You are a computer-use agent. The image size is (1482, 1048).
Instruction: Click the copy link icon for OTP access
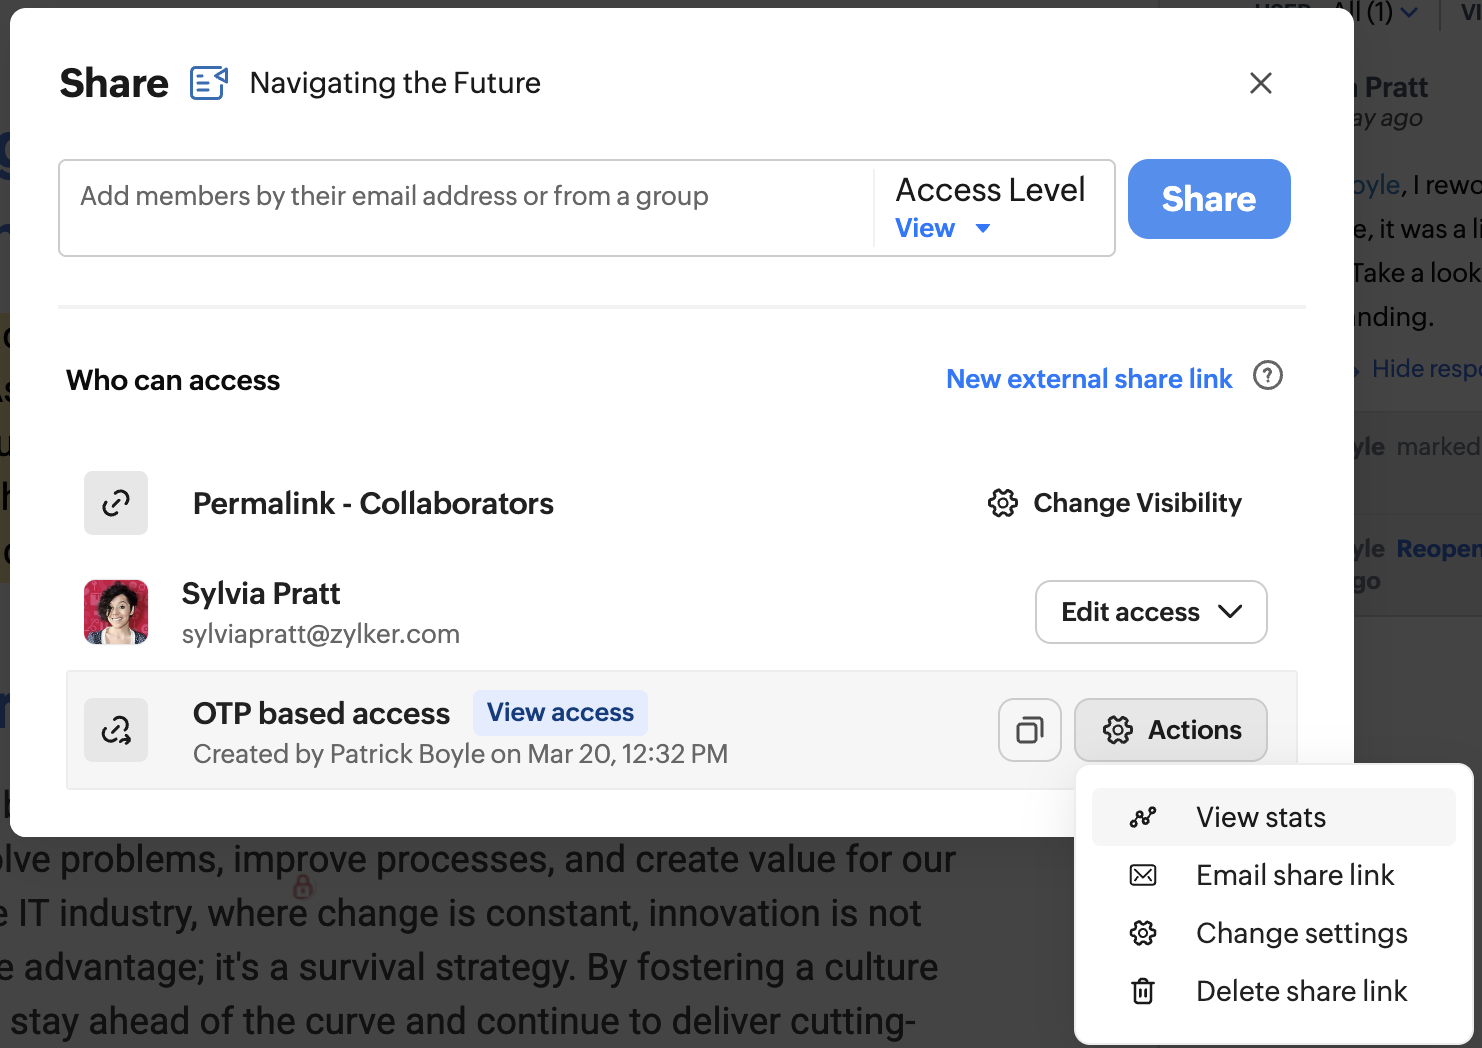1029,730
